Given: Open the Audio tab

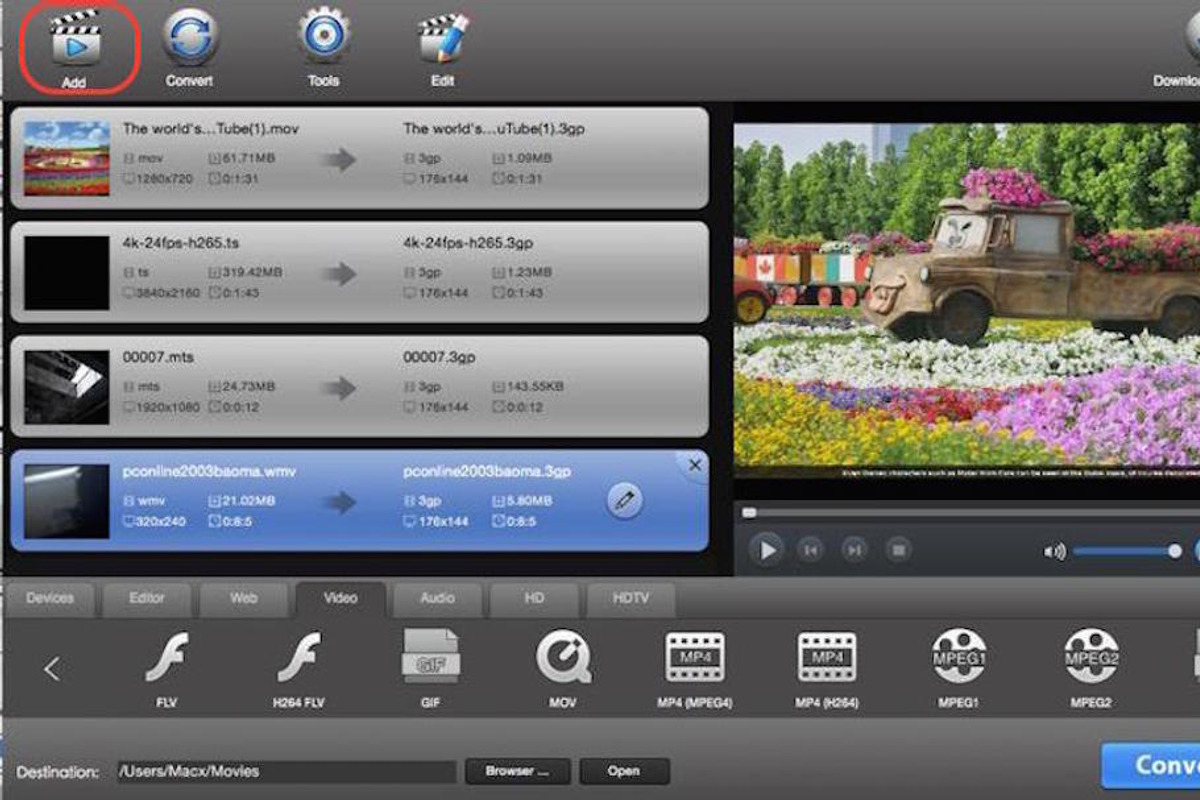Looking at the screenshot, I should coord(437,599).
